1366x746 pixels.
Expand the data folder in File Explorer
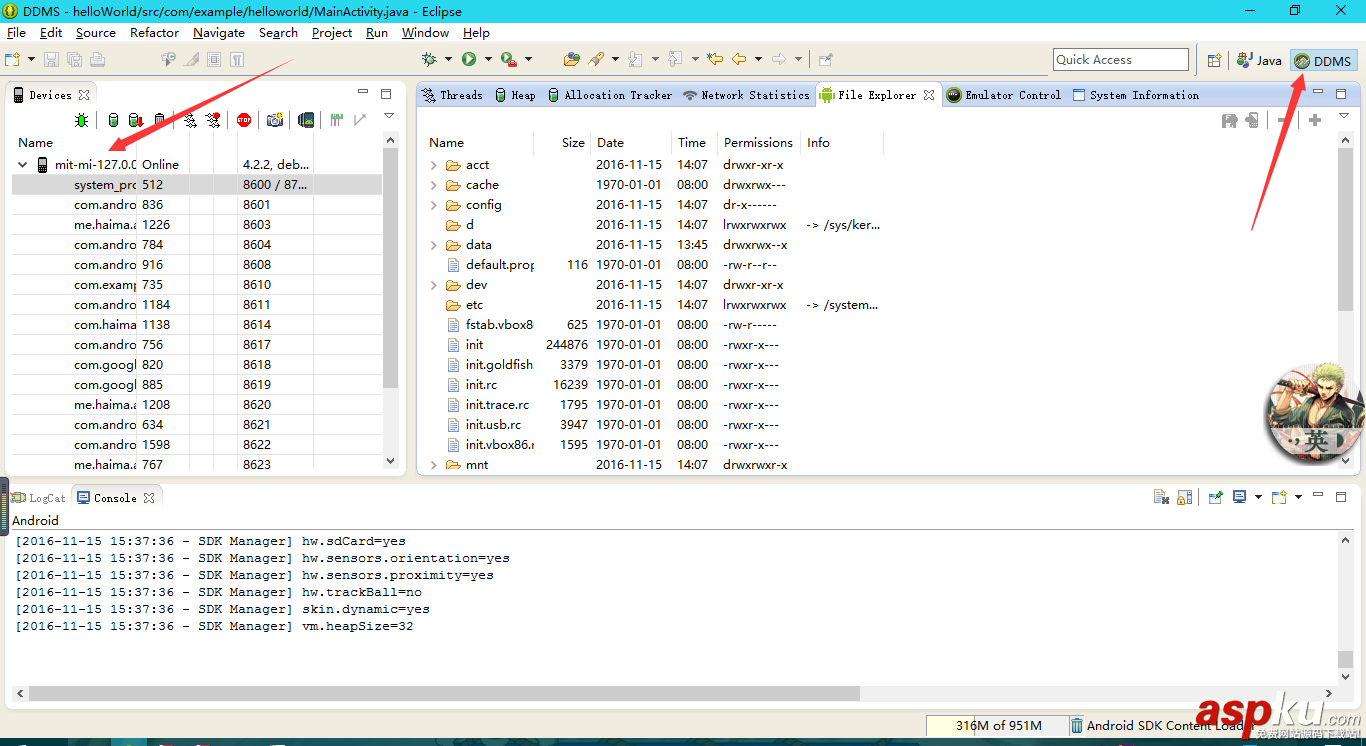point(434,245)
